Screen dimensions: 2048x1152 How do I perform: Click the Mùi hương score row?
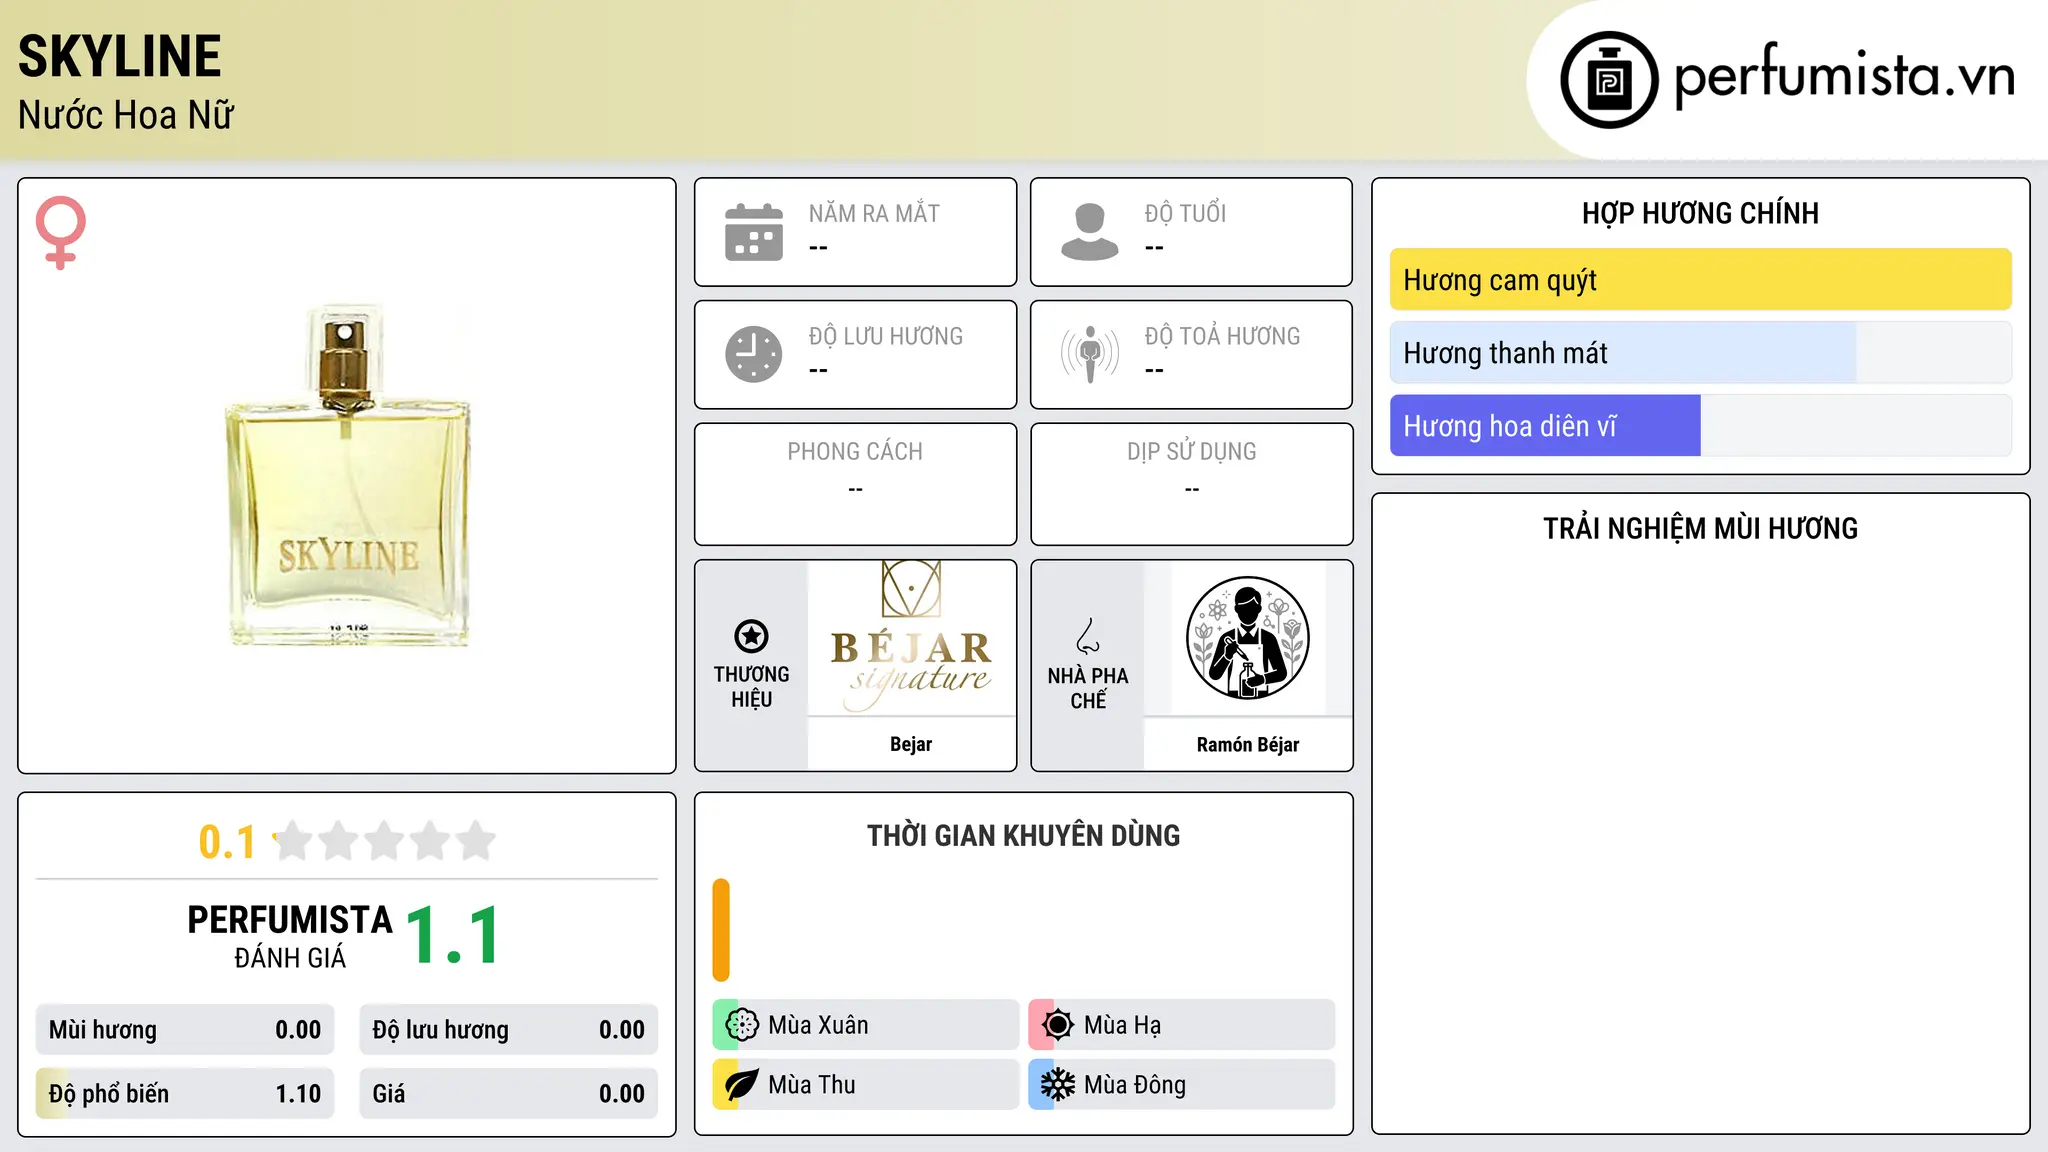point(185,1030)
